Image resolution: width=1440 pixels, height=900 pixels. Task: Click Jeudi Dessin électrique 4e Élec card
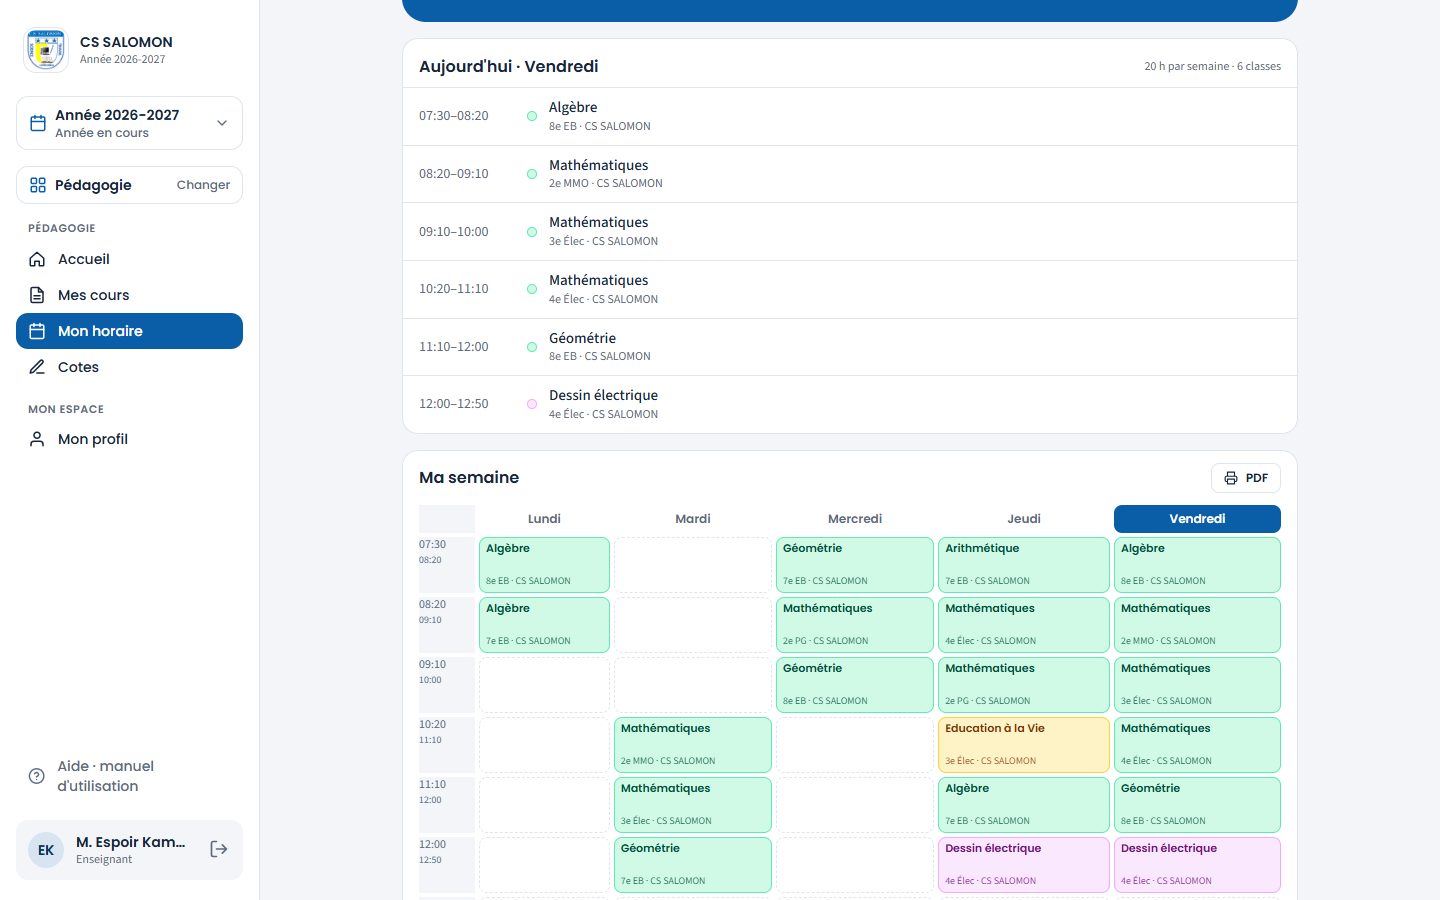pos(1024,865)
